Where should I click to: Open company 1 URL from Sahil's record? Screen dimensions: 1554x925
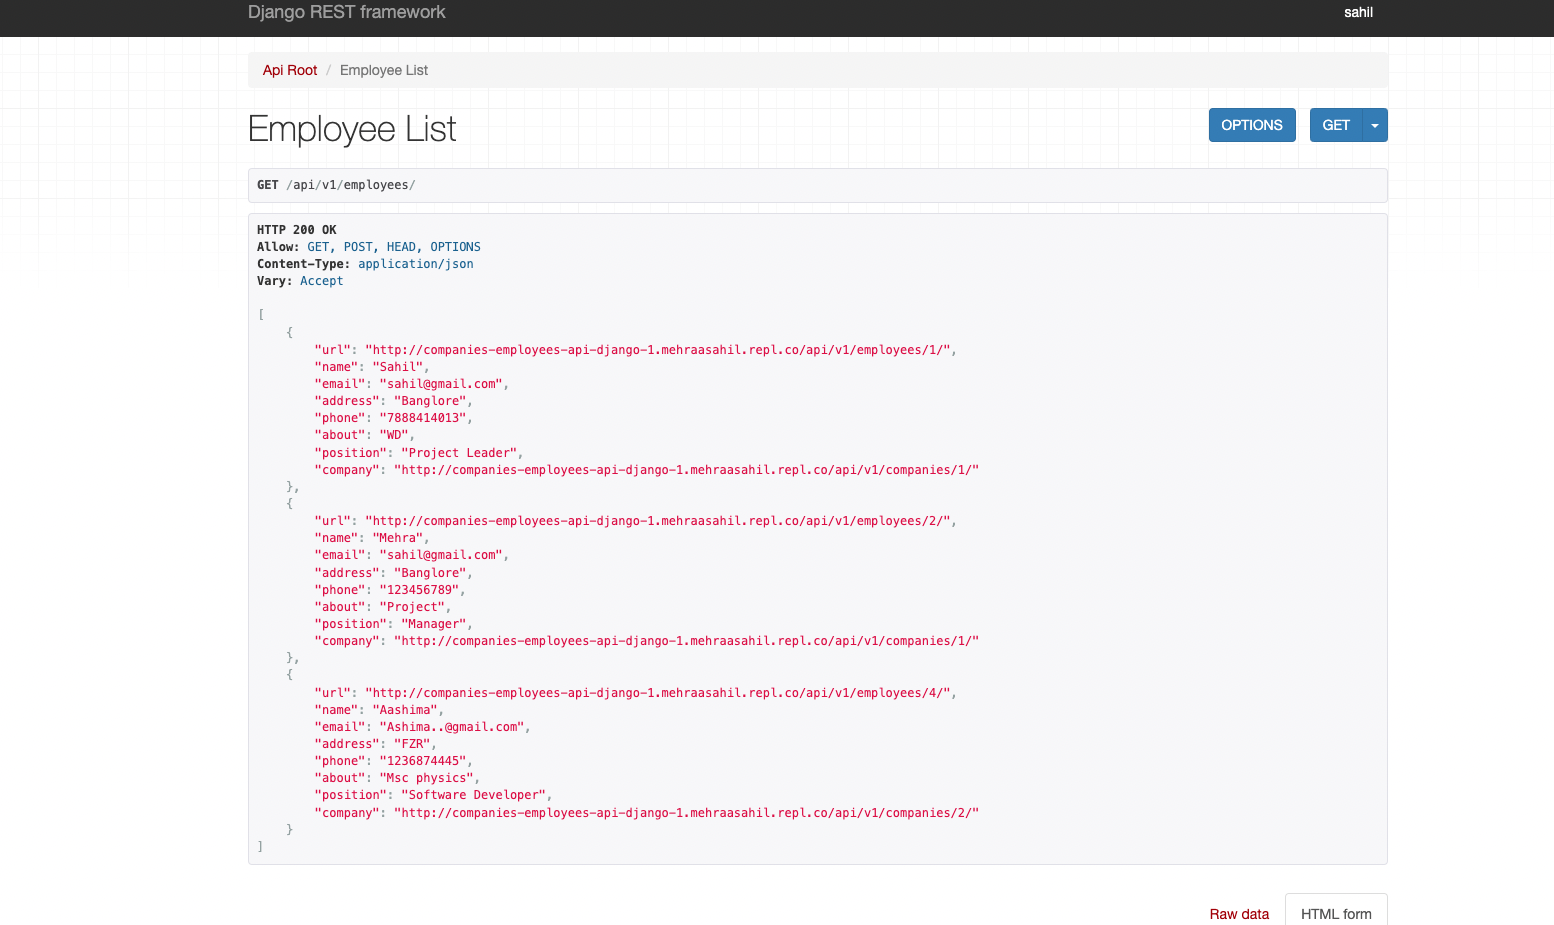pos(690,469)
